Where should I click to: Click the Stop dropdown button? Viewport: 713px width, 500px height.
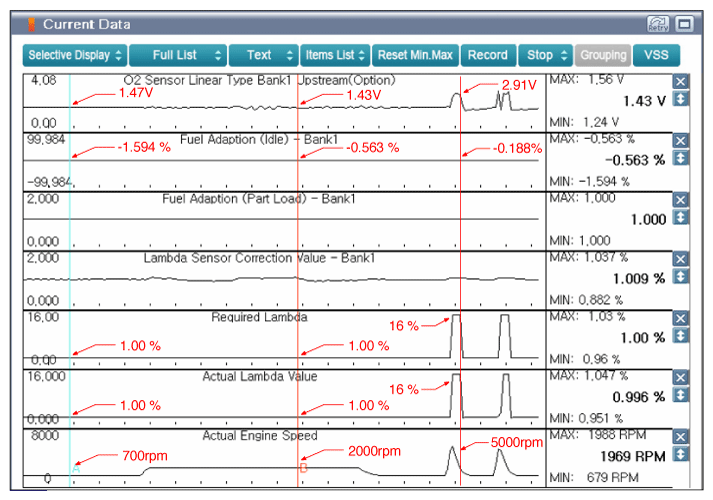click(x=546, y=55)
